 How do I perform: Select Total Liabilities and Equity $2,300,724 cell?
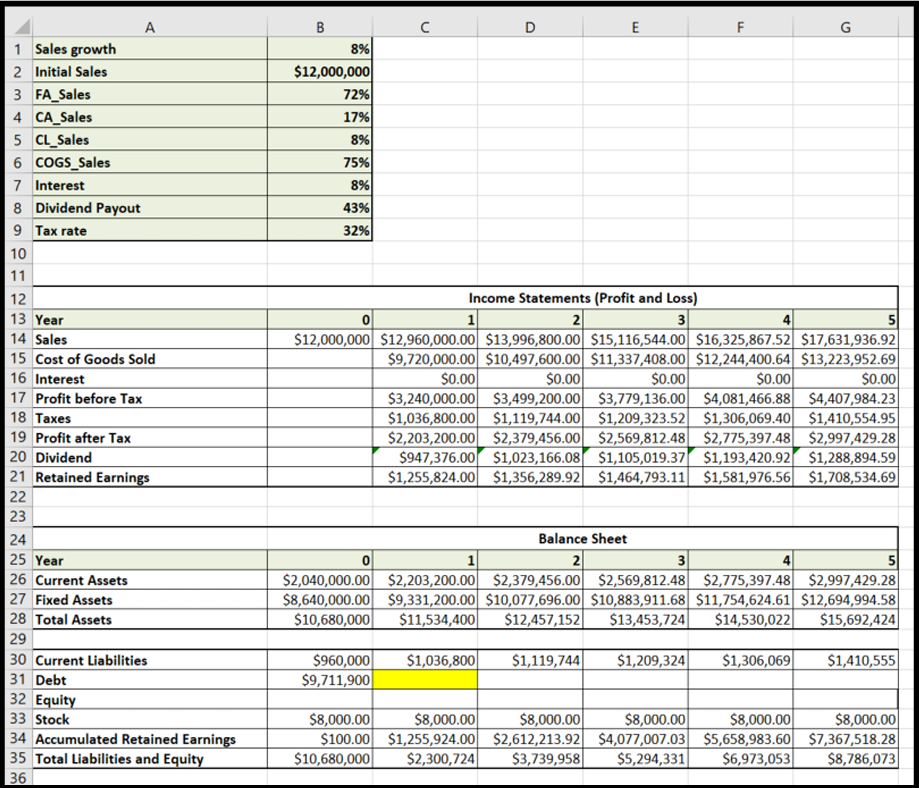(425, 759)
